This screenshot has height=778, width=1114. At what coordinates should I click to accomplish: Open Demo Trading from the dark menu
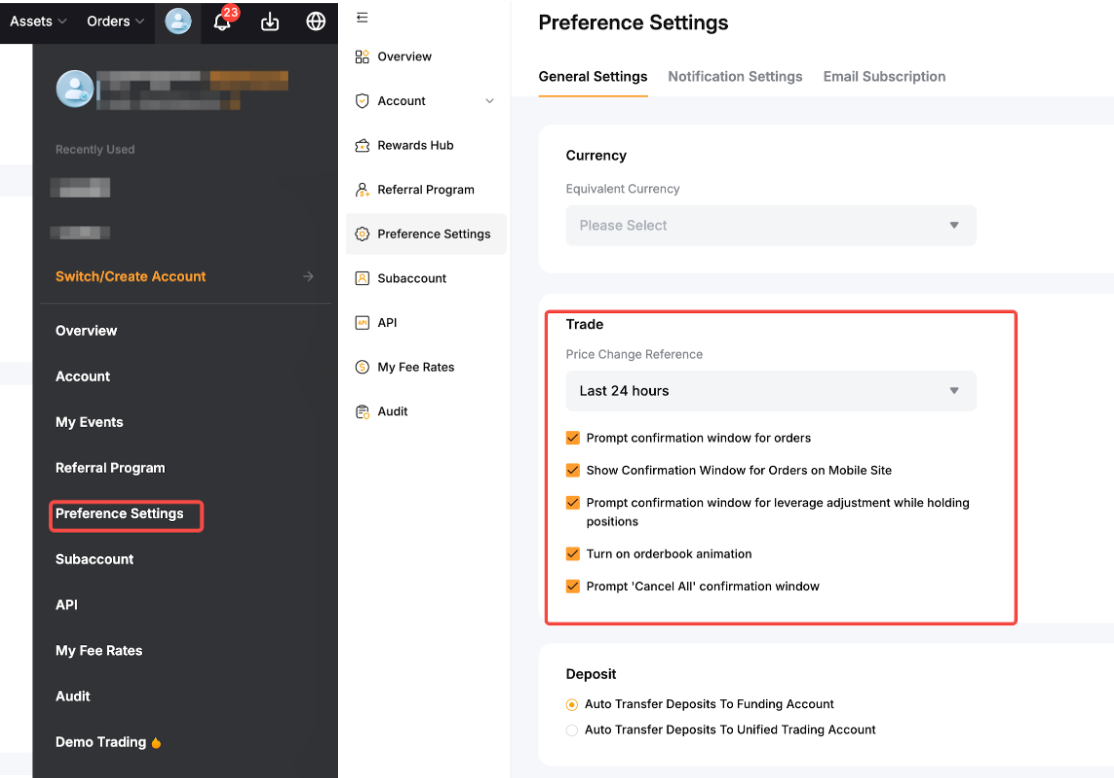(101, 742)
